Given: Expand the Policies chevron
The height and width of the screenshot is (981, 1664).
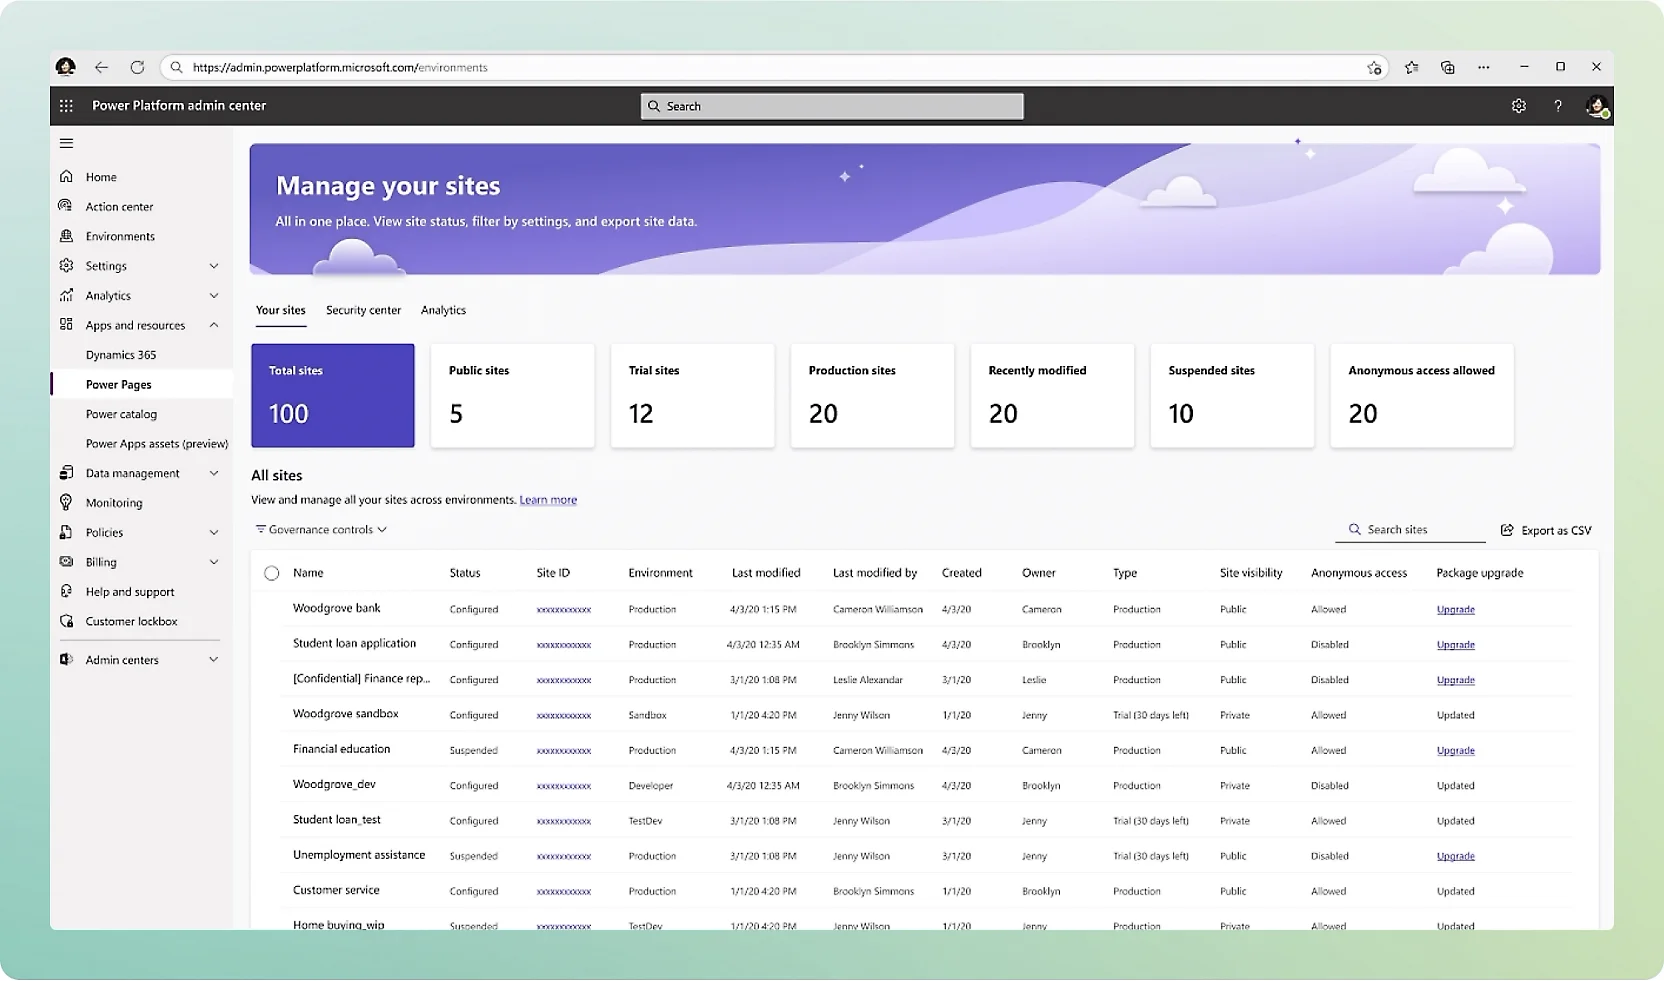Looking at the screenshot, I should 213,532.
